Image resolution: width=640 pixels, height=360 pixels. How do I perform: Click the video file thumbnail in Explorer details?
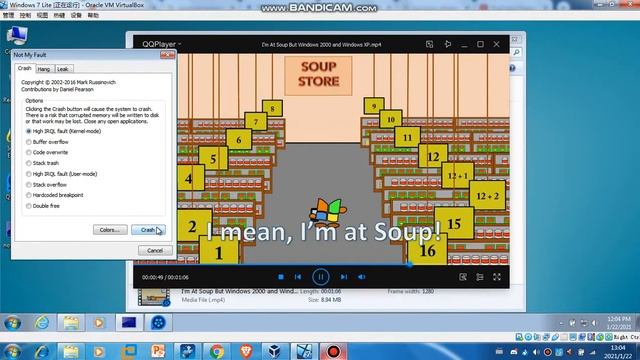point(153,297)
